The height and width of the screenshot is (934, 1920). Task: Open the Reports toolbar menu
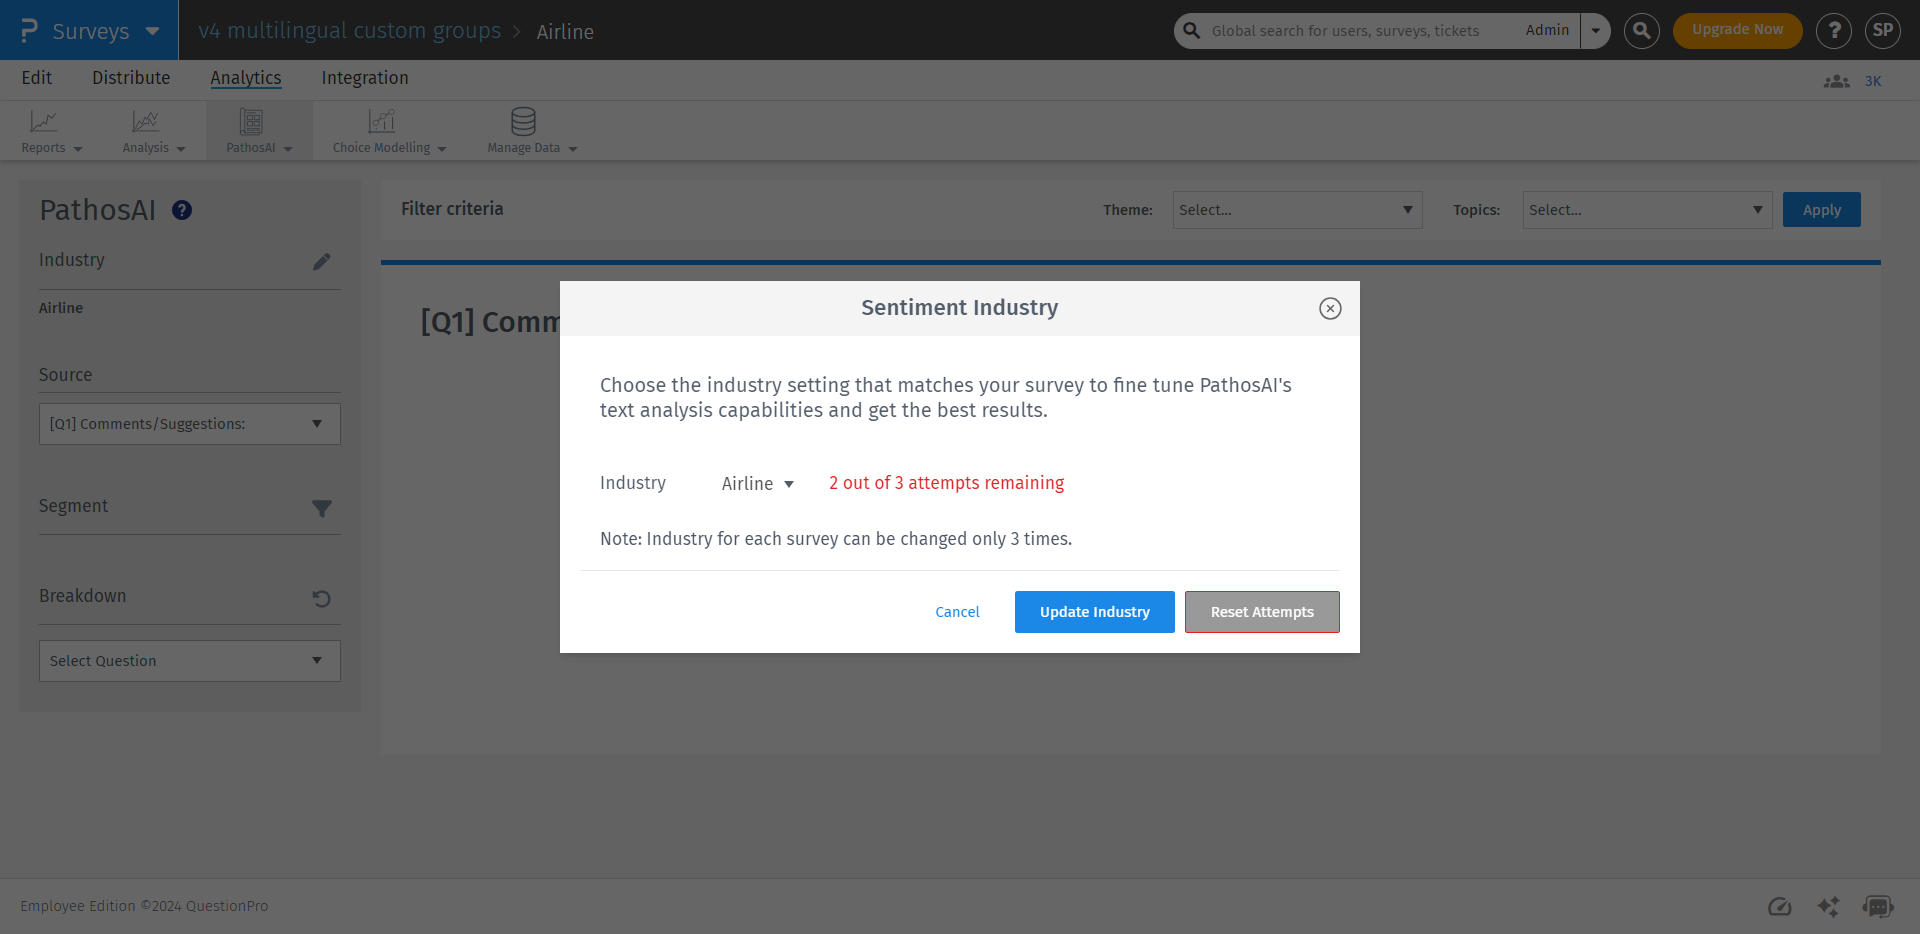48,130
